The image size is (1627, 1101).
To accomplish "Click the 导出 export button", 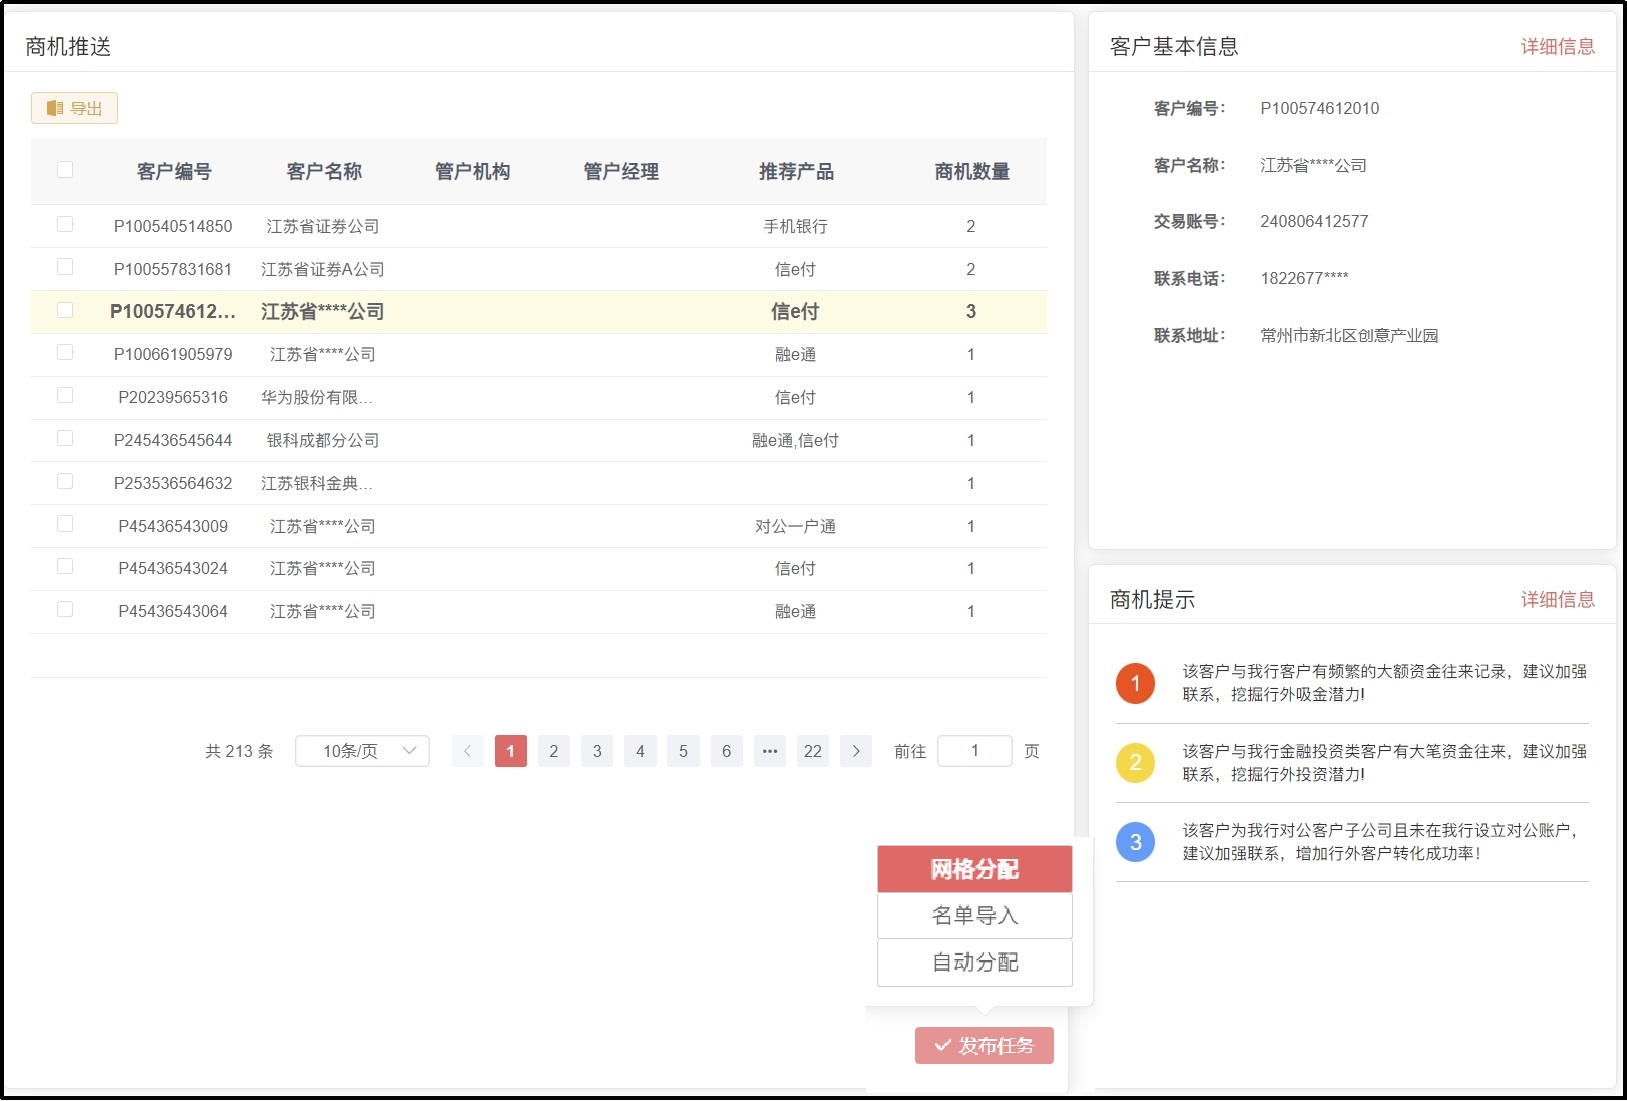I will (74, 108).
